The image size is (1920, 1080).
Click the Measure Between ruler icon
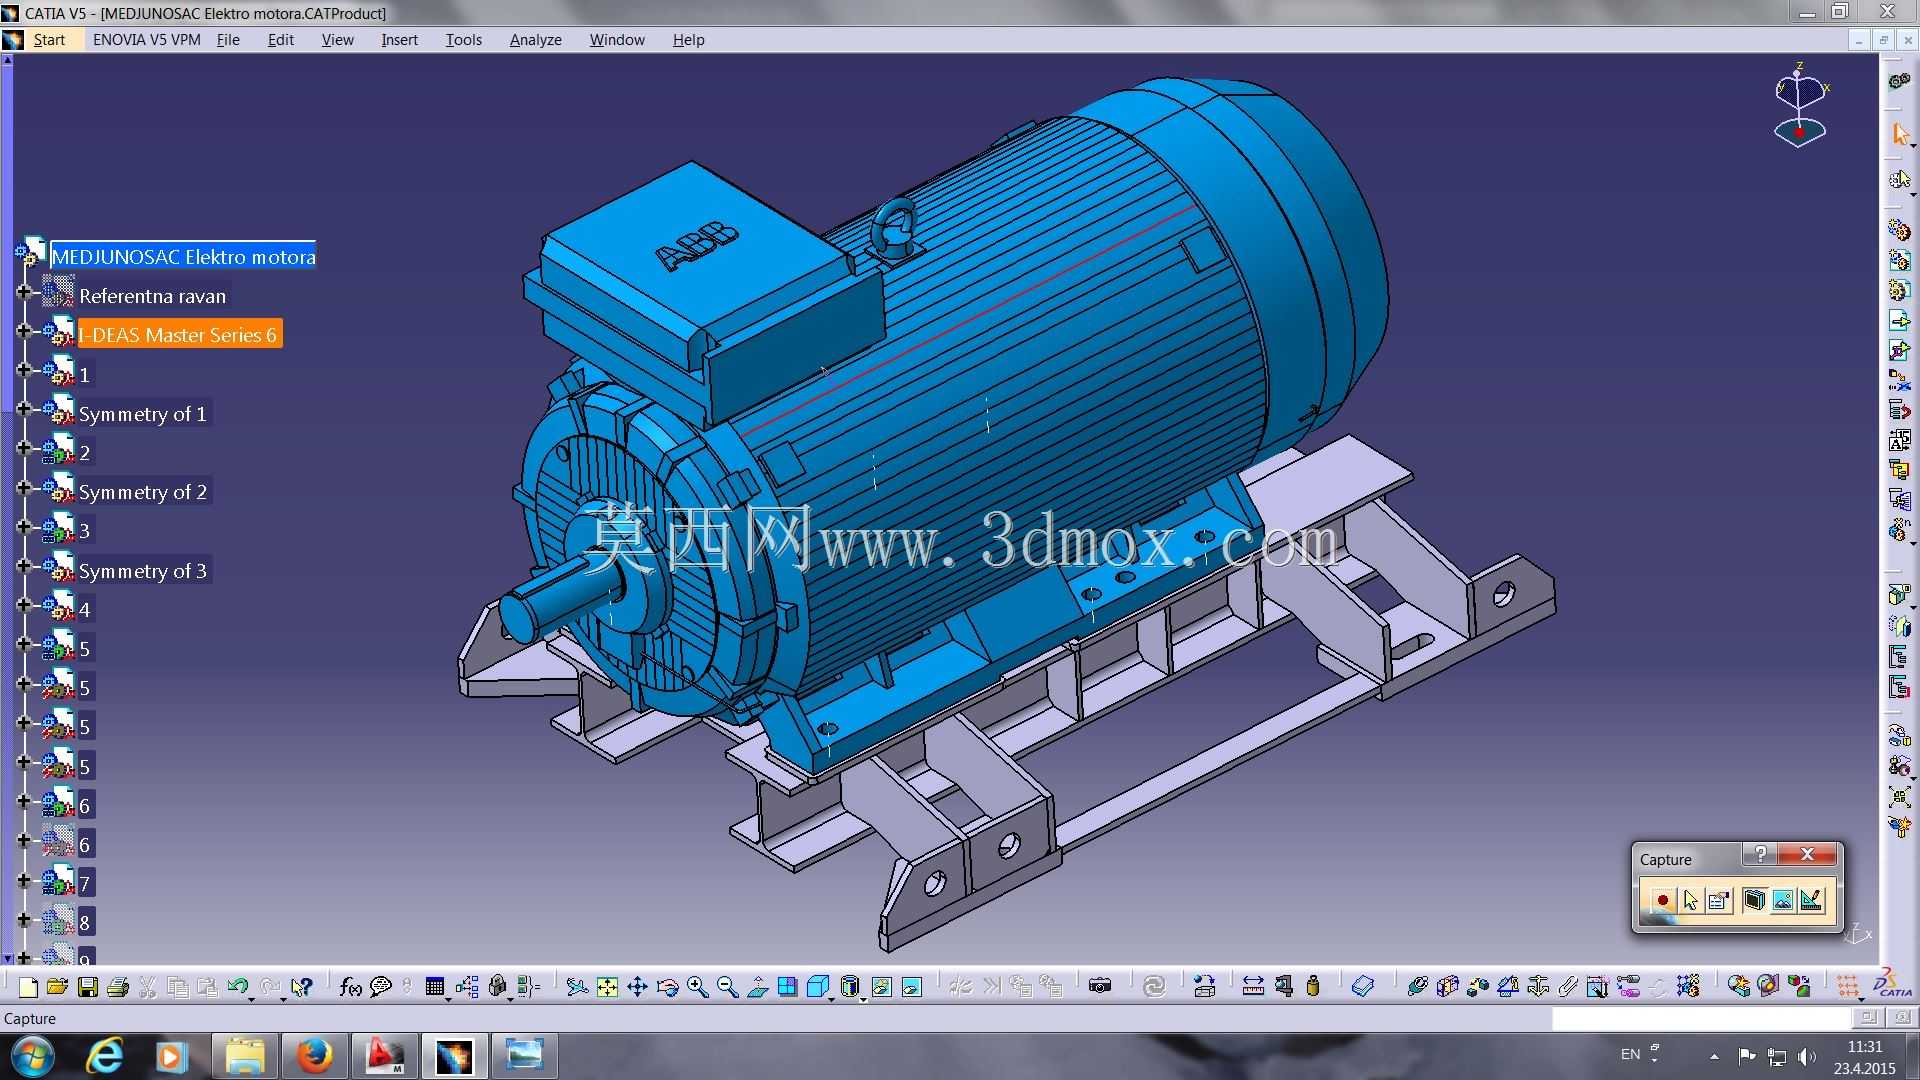1253,987
